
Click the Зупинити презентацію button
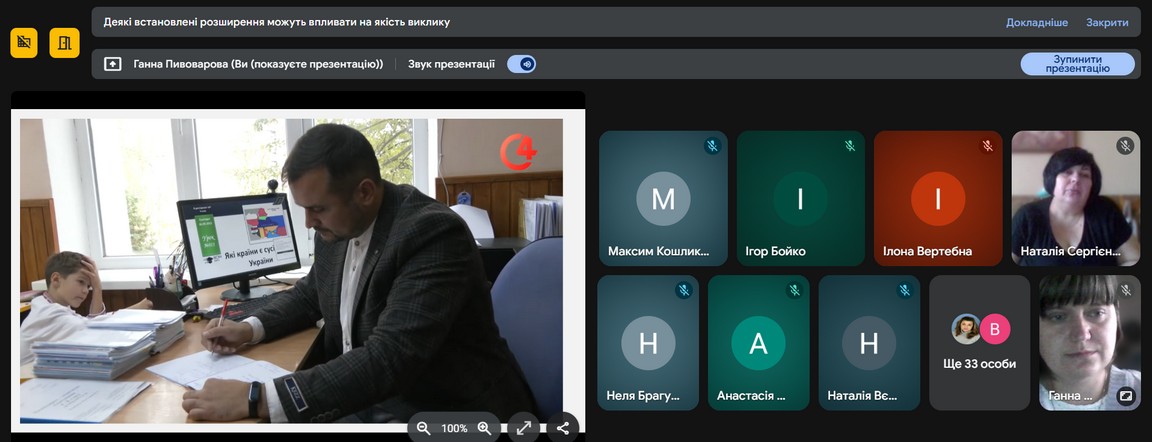coord(1077,64)
